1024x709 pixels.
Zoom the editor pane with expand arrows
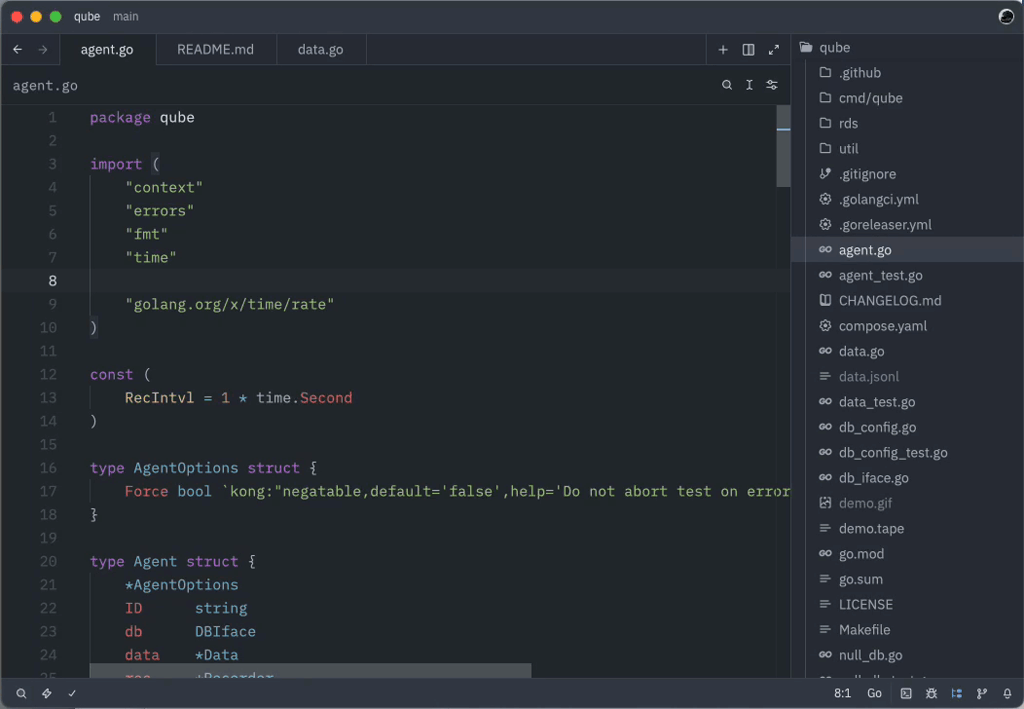point(773,50)
